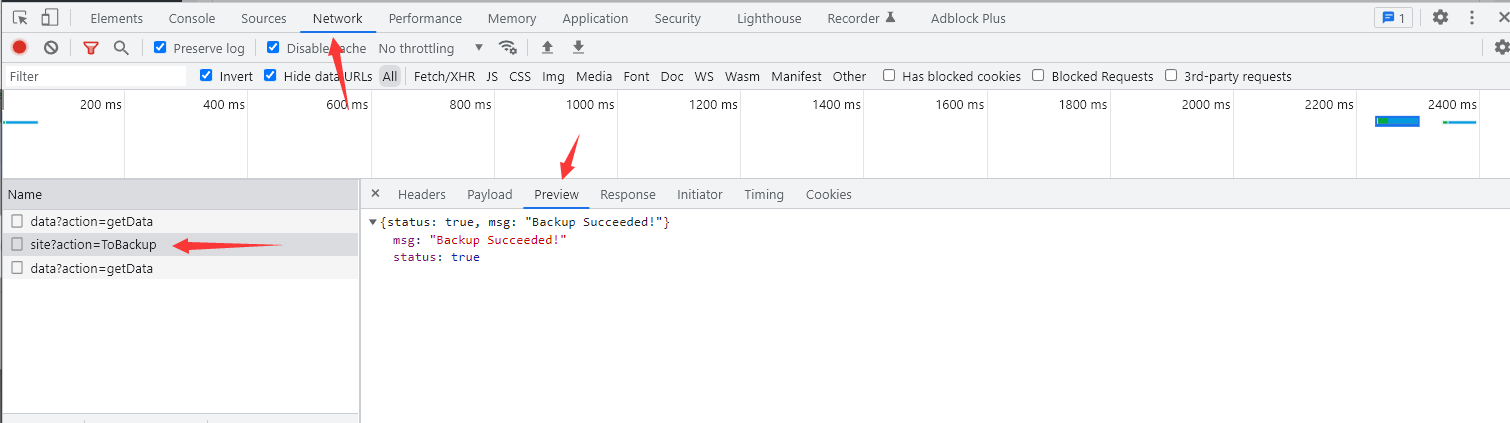Open DevTools settings gear
Viewport: 1510px width, 423px height.
click(1440, 17)
